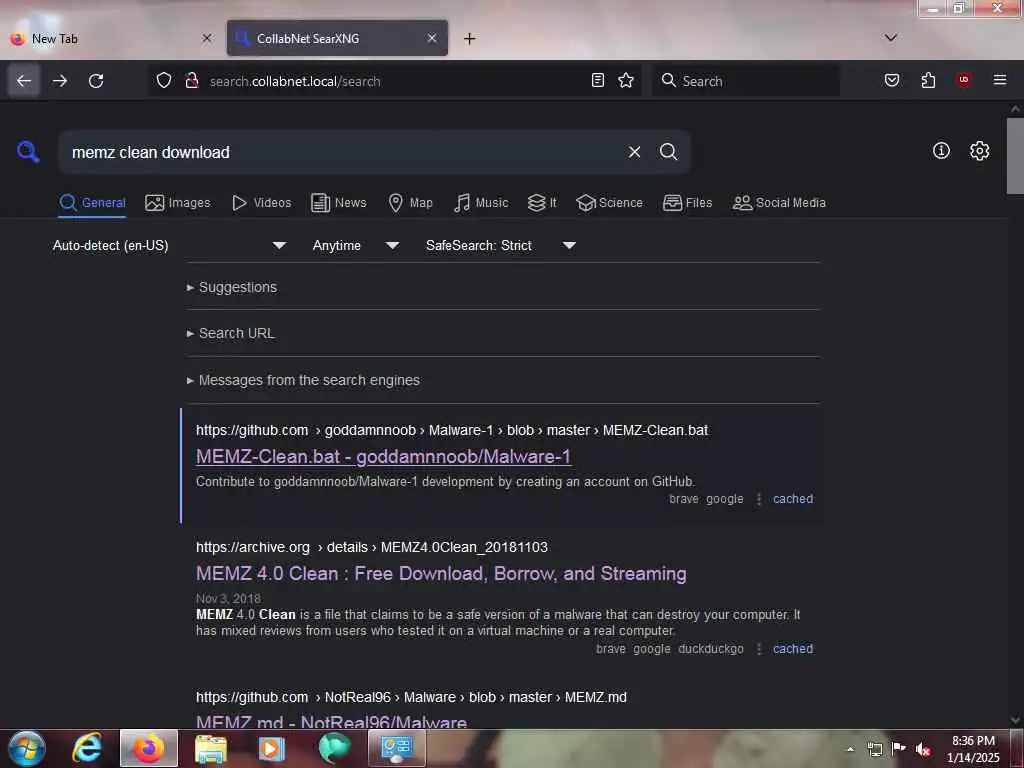Open a new tab with plus button

pyautogui.click(x=470, y=39)
